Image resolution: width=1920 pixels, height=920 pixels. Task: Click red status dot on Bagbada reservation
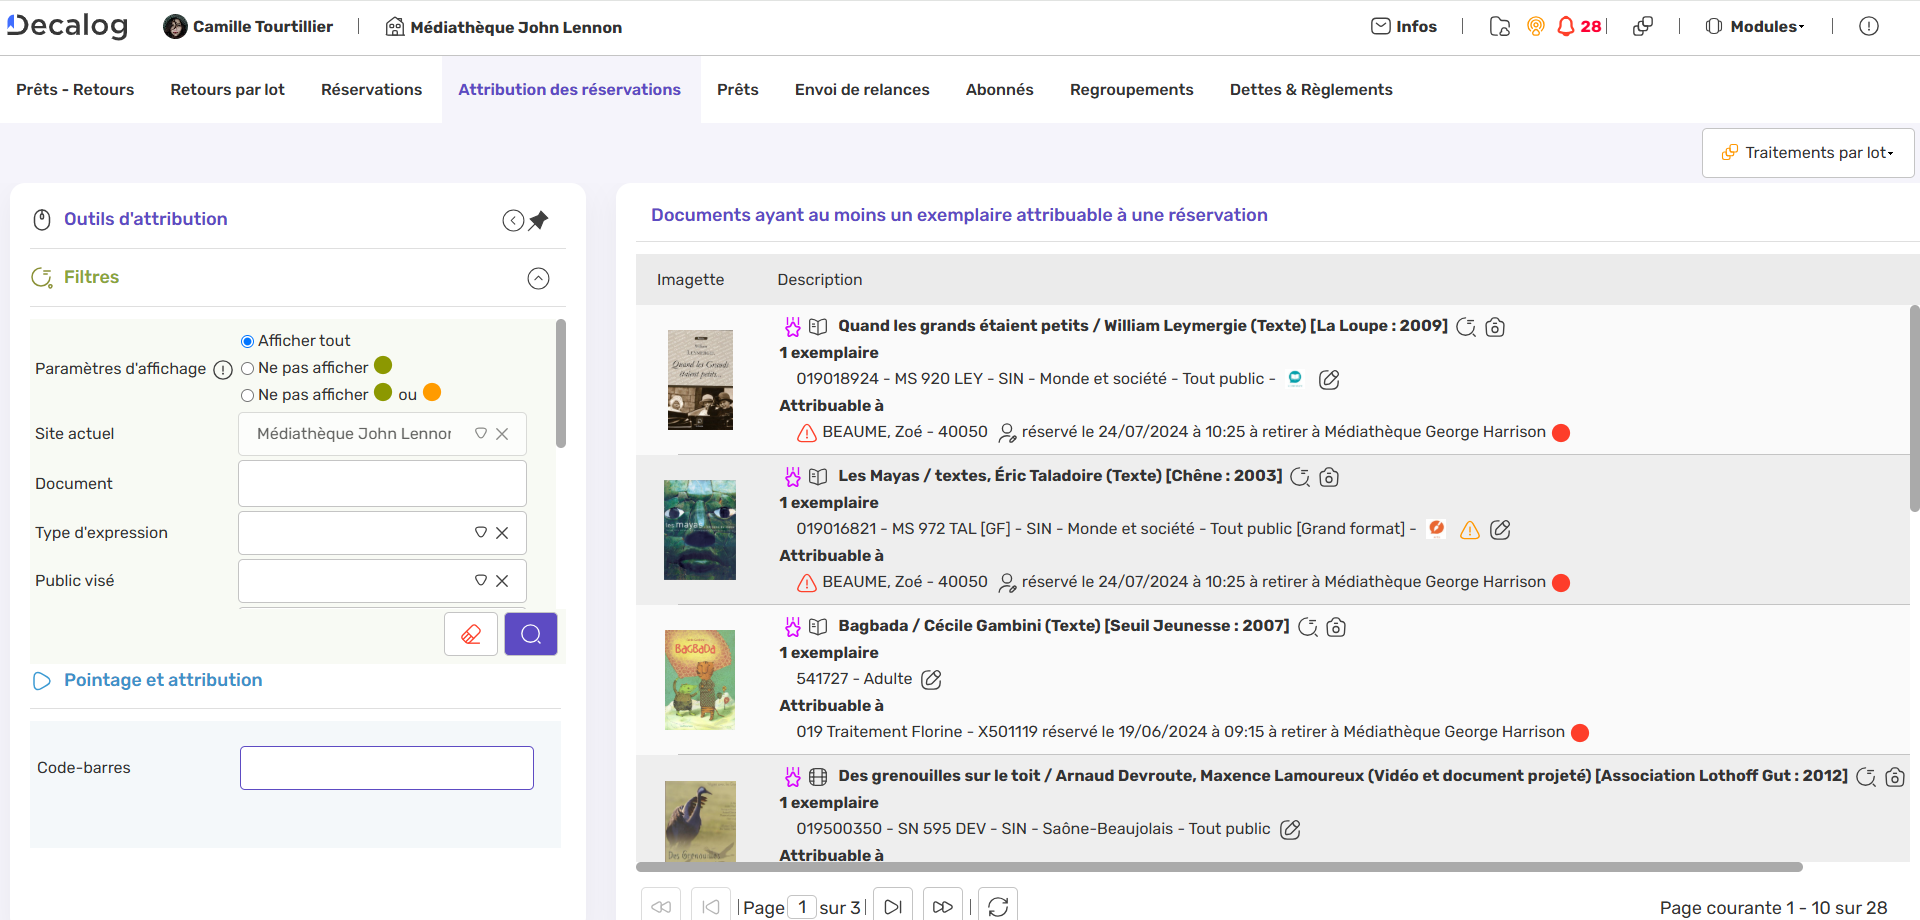[x=1580, y=733]
